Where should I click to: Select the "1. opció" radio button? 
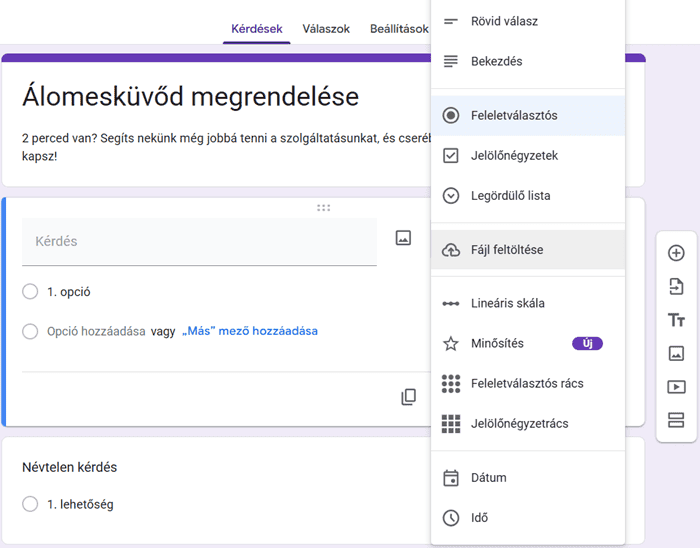pos(30,292)
